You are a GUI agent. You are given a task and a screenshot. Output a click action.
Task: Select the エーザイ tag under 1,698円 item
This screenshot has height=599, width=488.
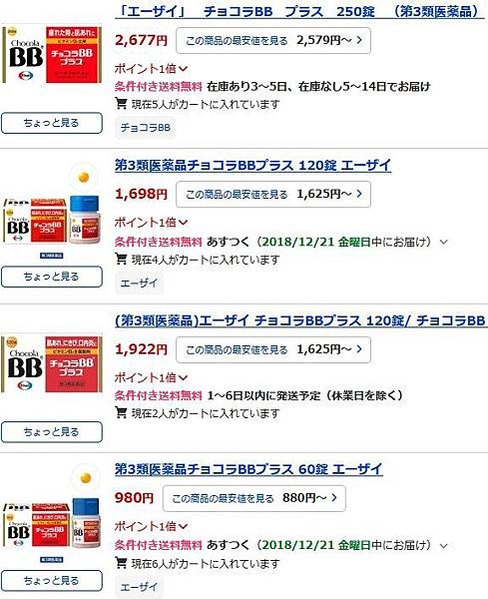139,283
